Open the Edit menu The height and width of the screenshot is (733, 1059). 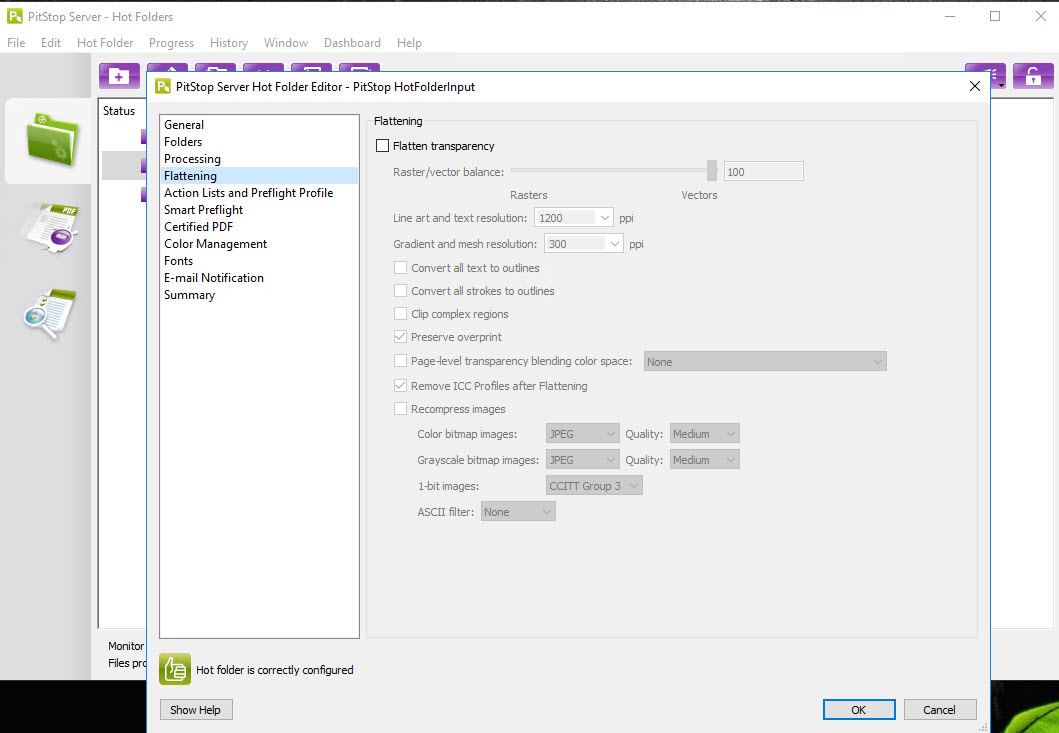point(51,43)
